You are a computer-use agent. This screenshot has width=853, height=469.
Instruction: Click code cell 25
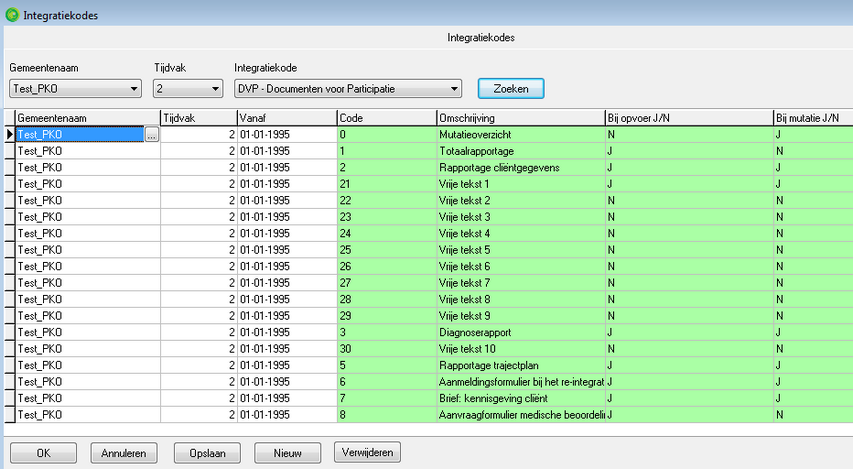coord(387,250)
